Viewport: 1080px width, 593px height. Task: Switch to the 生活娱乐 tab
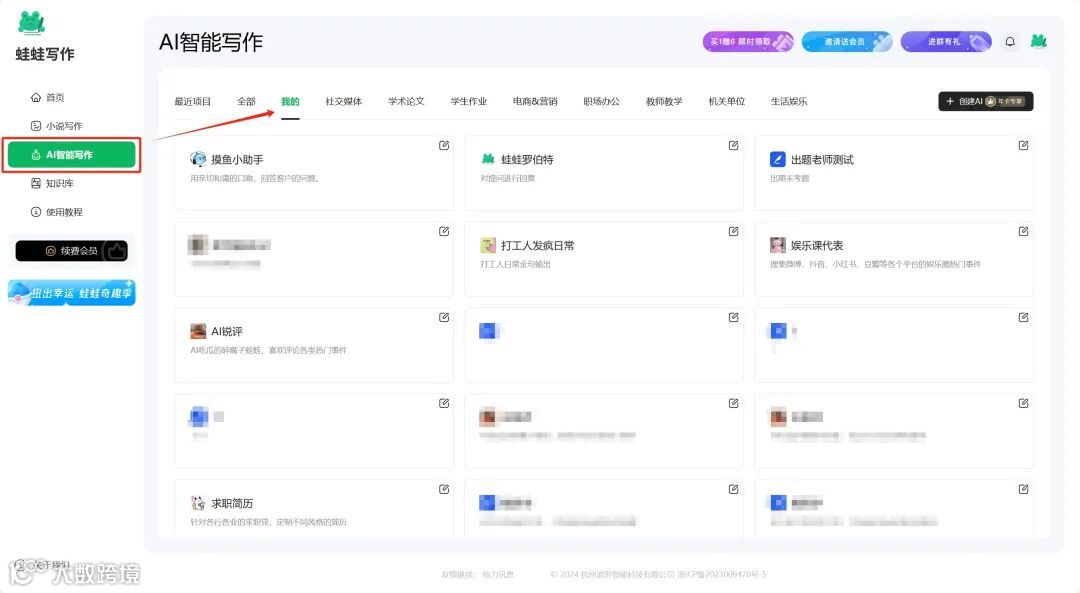point(789,101)
